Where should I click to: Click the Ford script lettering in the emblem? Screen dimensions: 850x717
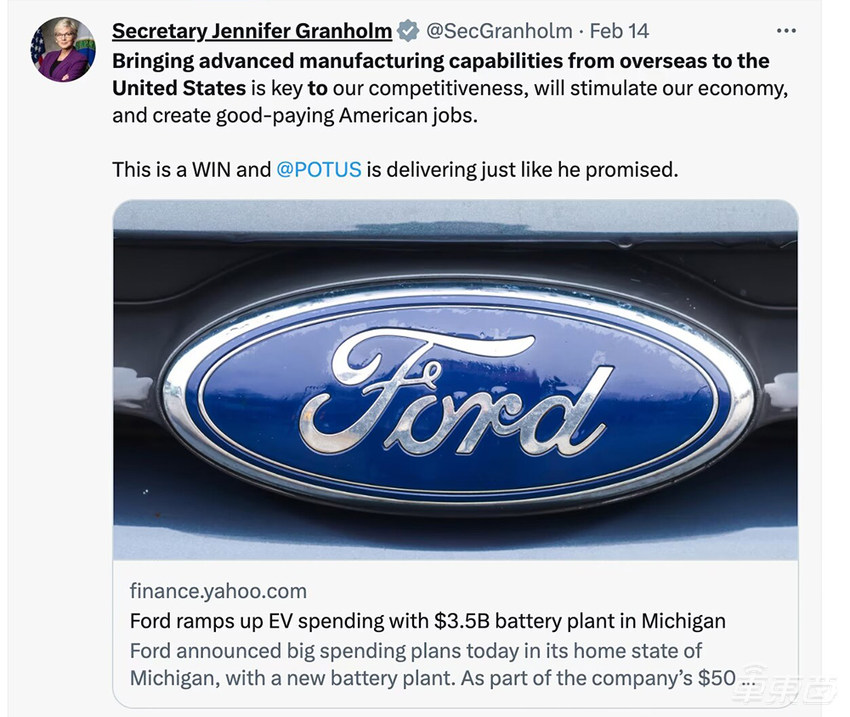point(455,393)
